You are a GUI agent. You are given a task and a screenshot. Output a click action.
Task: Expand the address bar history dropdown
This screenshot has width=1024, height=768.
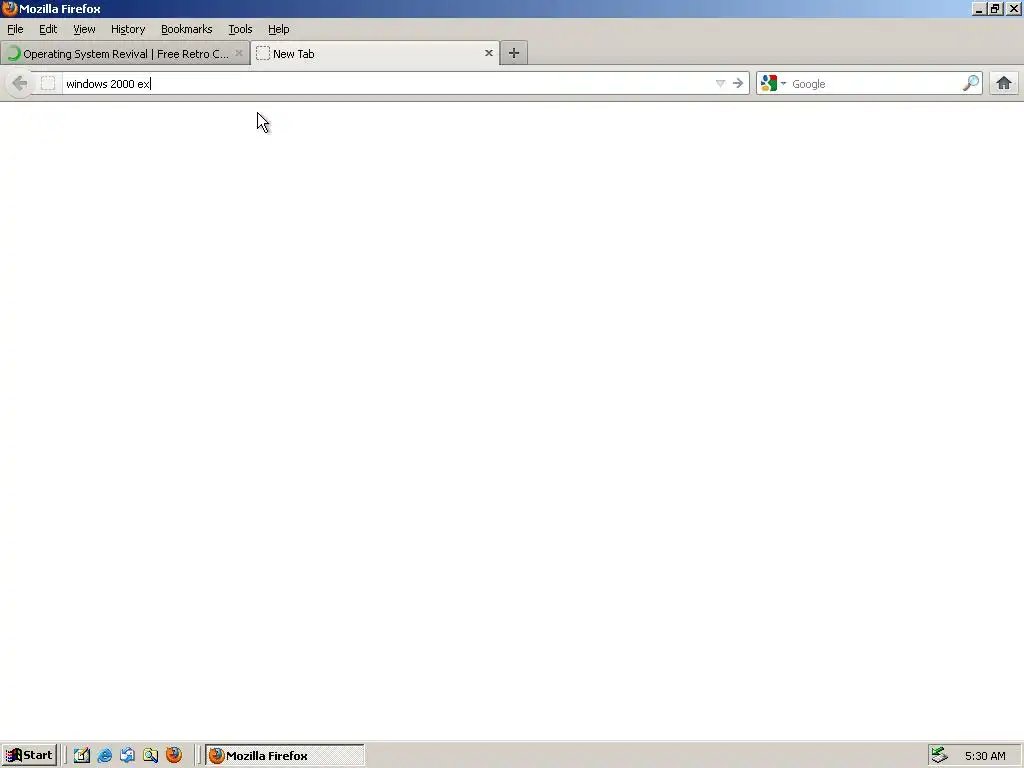point(720,84)
